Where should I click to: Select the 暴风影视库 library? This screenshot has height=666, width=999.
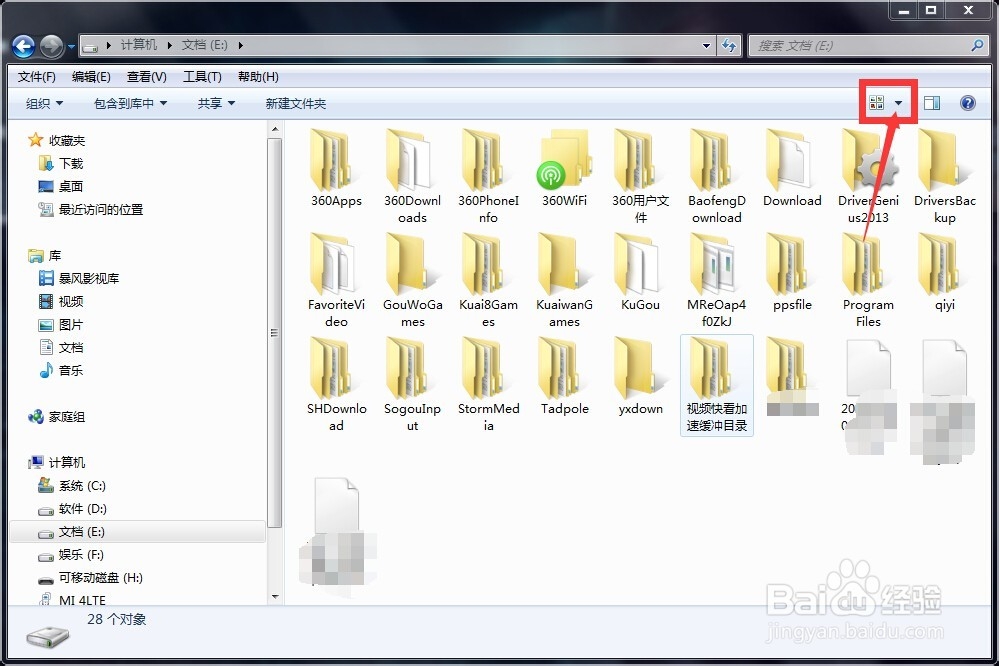point(78,279)
